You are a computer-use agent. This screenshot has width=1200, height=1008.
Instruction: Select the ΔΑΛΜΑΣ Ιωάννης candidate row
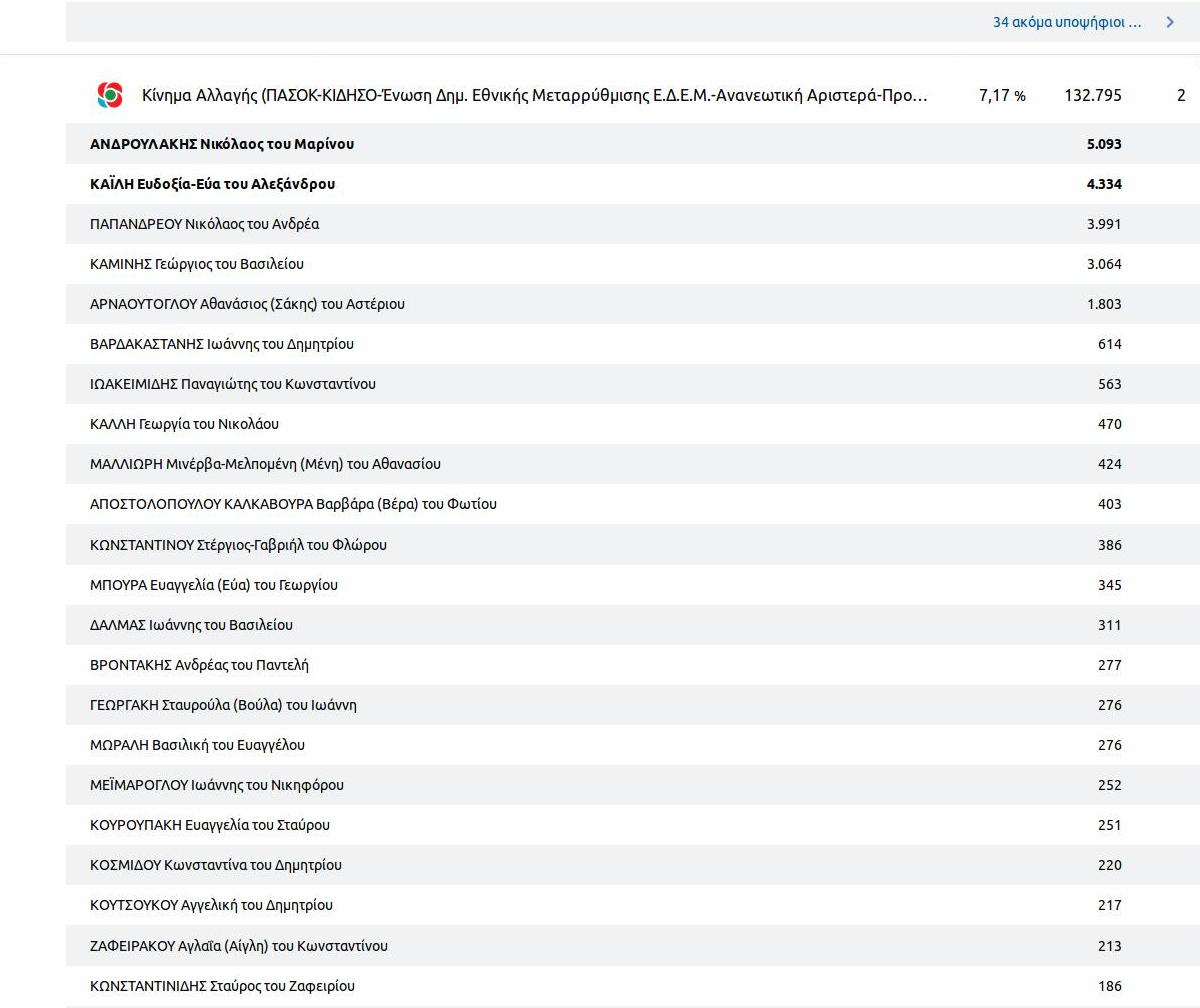click(x=633, y=625)
